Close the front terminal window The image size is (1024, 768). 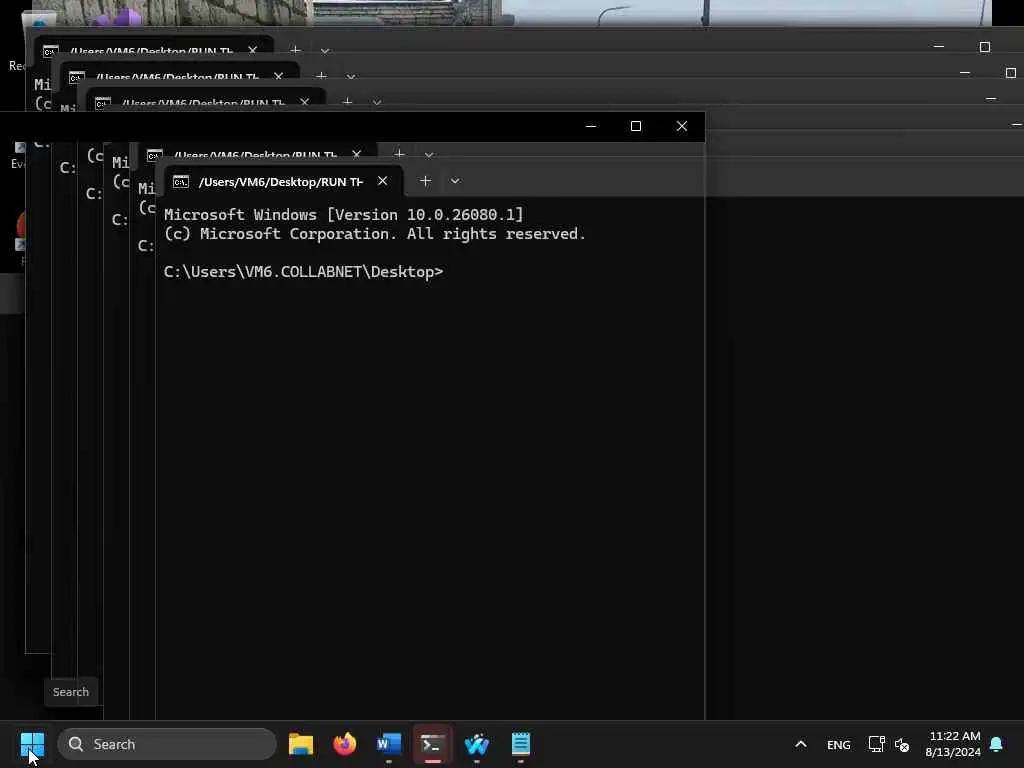pyautogui.click(x=682, y=126)
